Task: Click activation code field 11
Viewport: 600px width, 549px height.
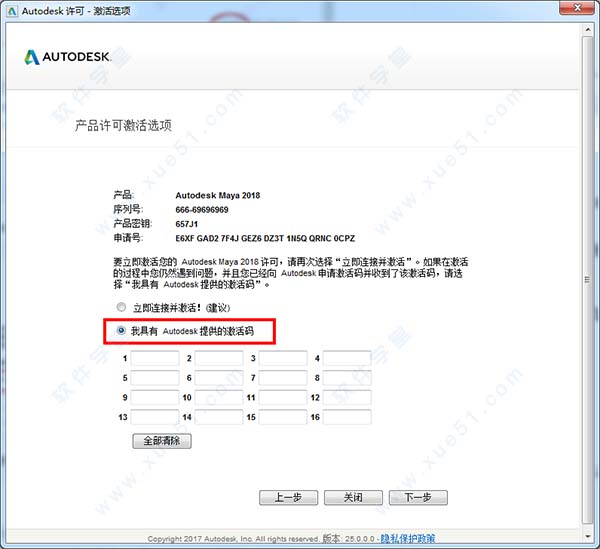Action: [283, 397]
